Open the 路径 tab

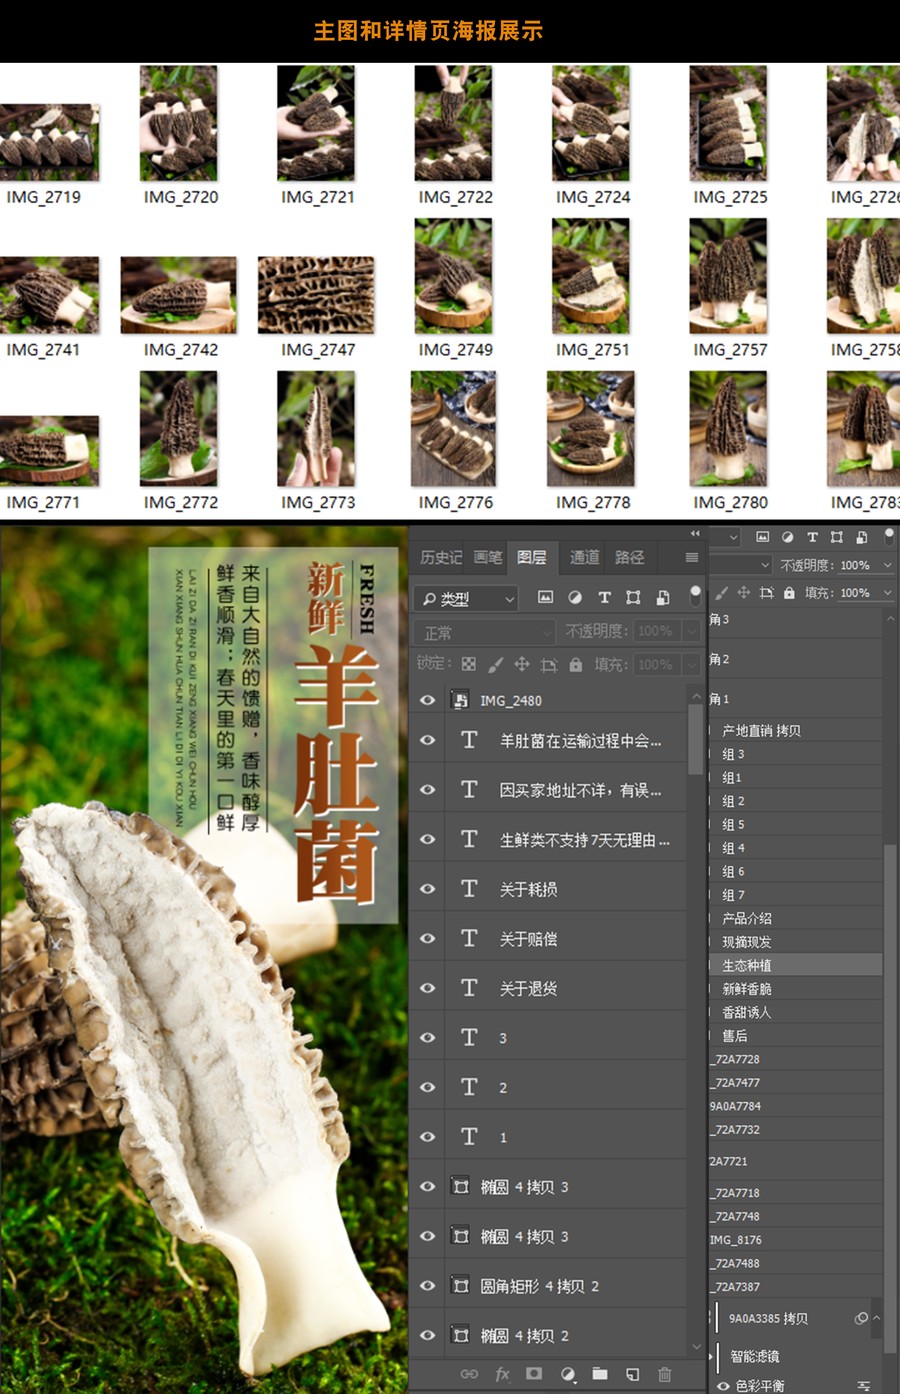coord(629,557)
